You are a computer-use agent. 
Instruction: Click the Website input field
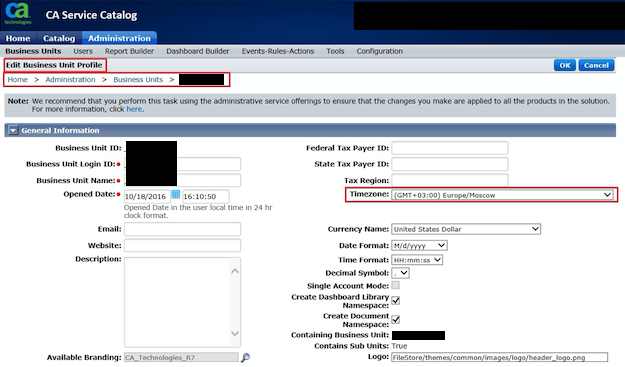[182, 245]
